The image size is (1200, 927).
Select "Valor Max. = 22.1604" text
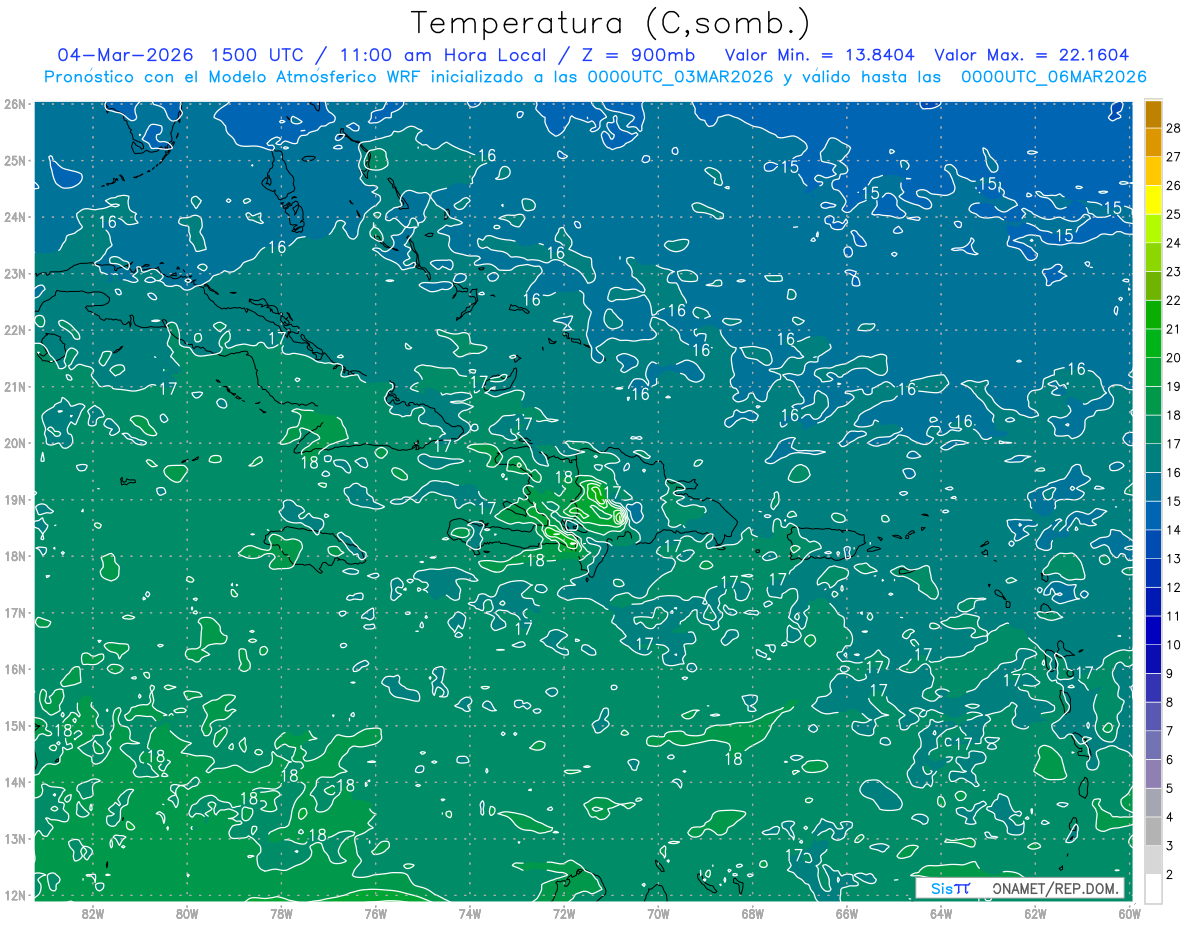click(1031, 55)
